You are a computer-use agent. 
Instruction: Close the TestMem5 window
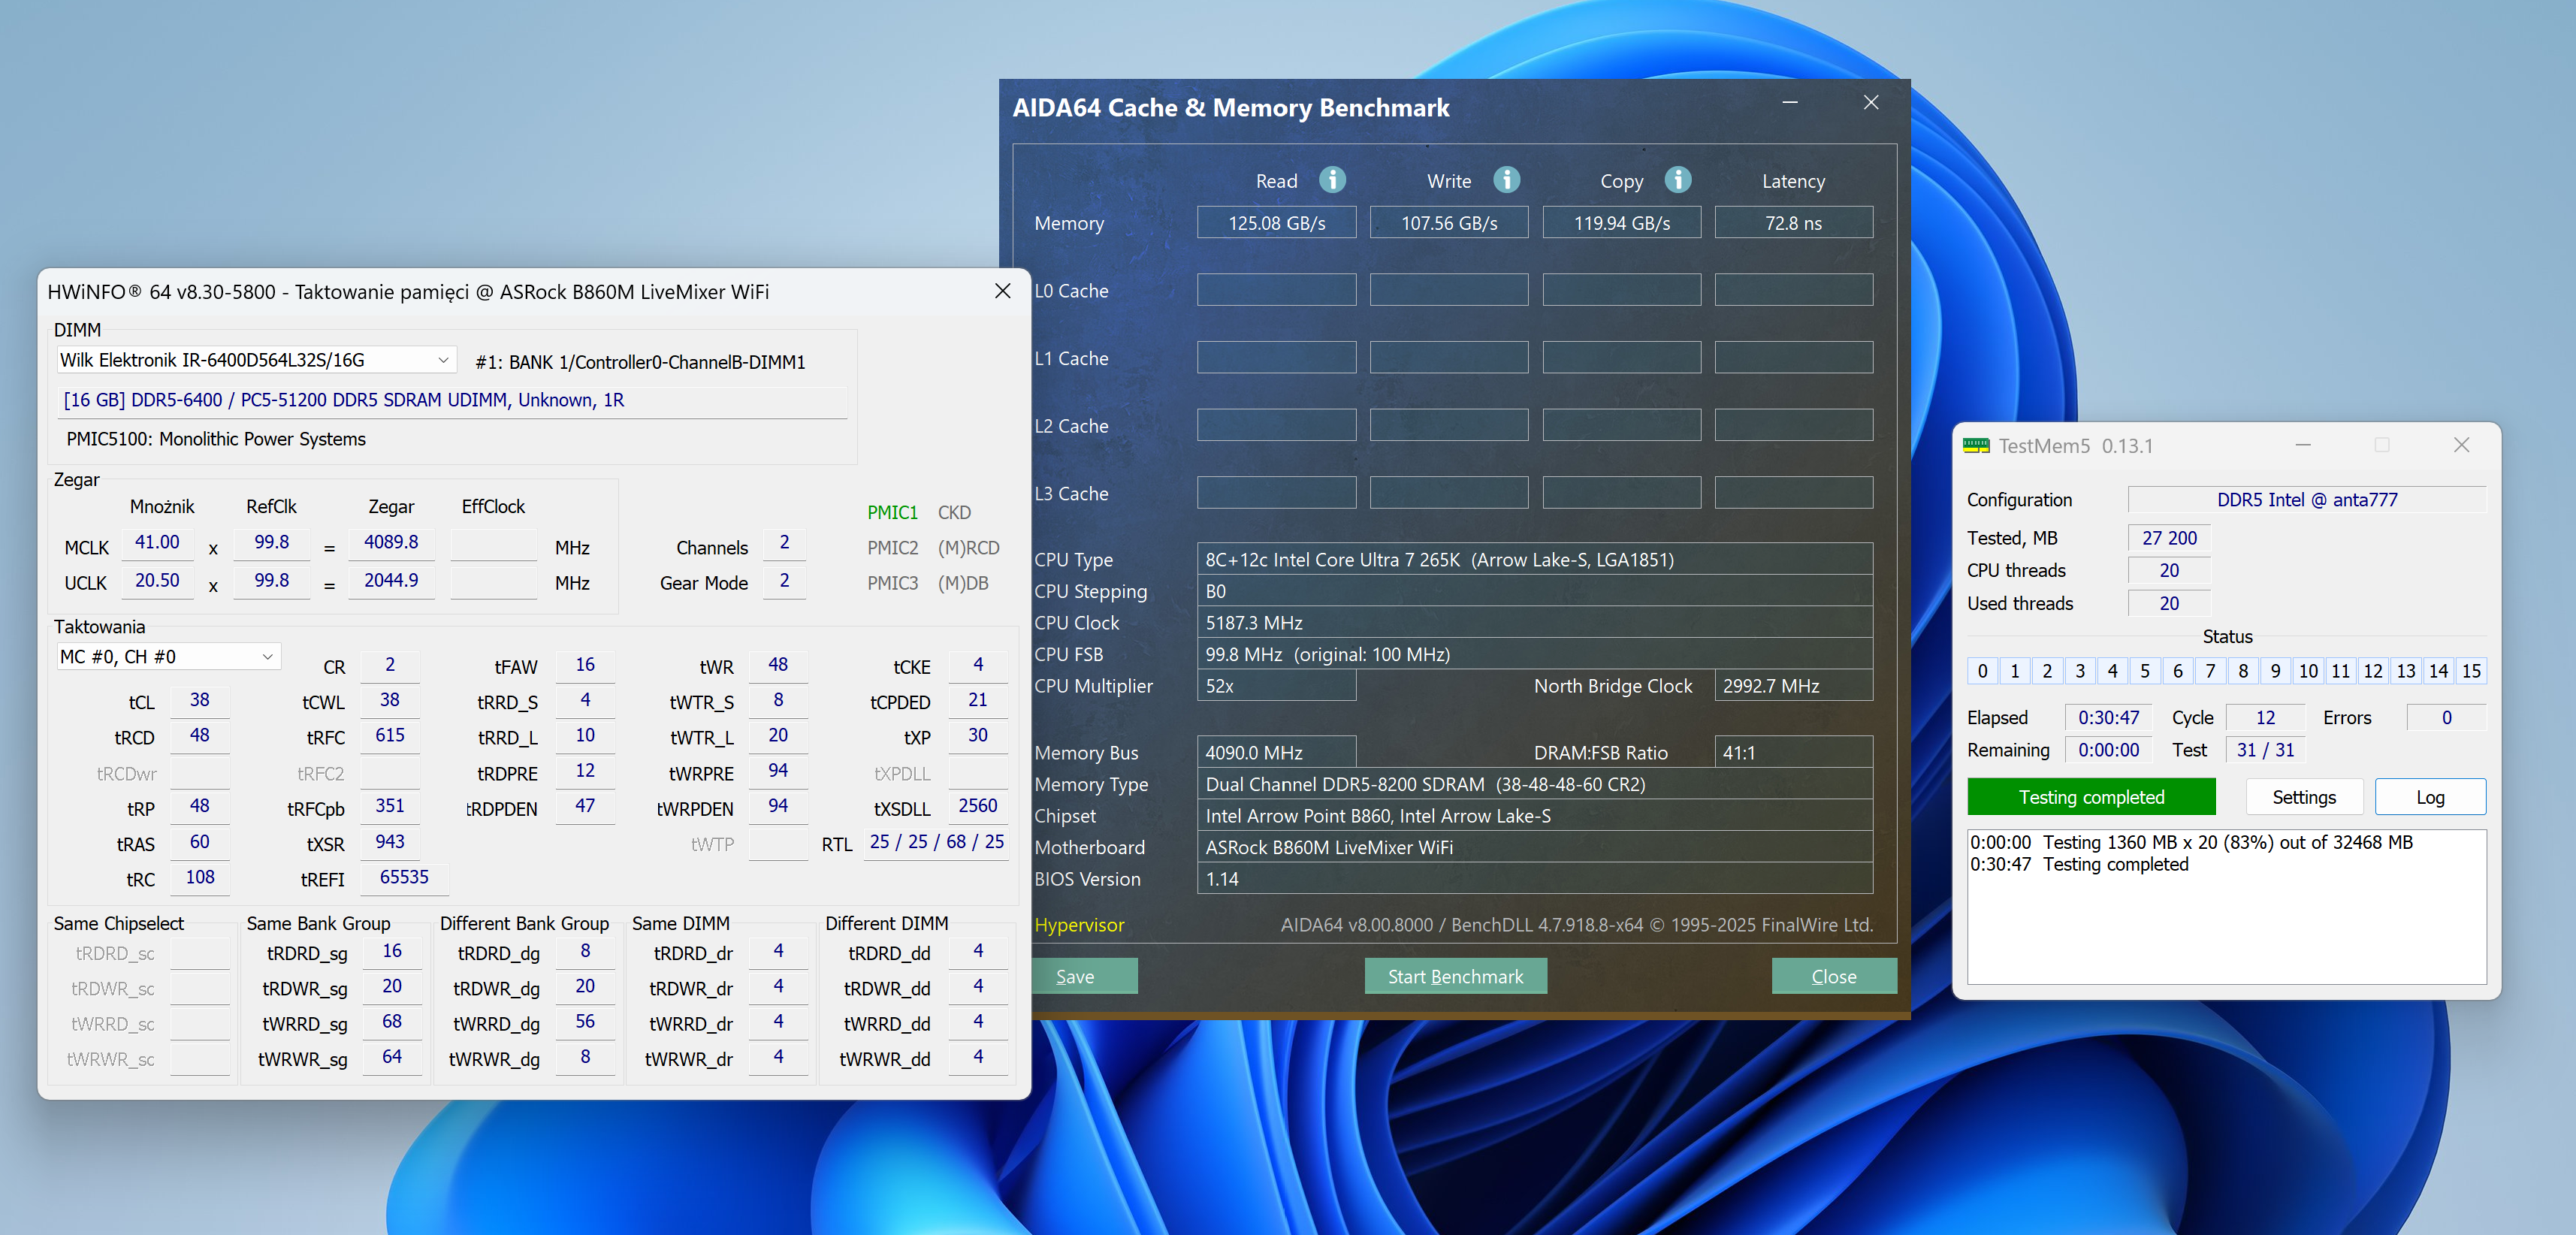pos(2461,445)
